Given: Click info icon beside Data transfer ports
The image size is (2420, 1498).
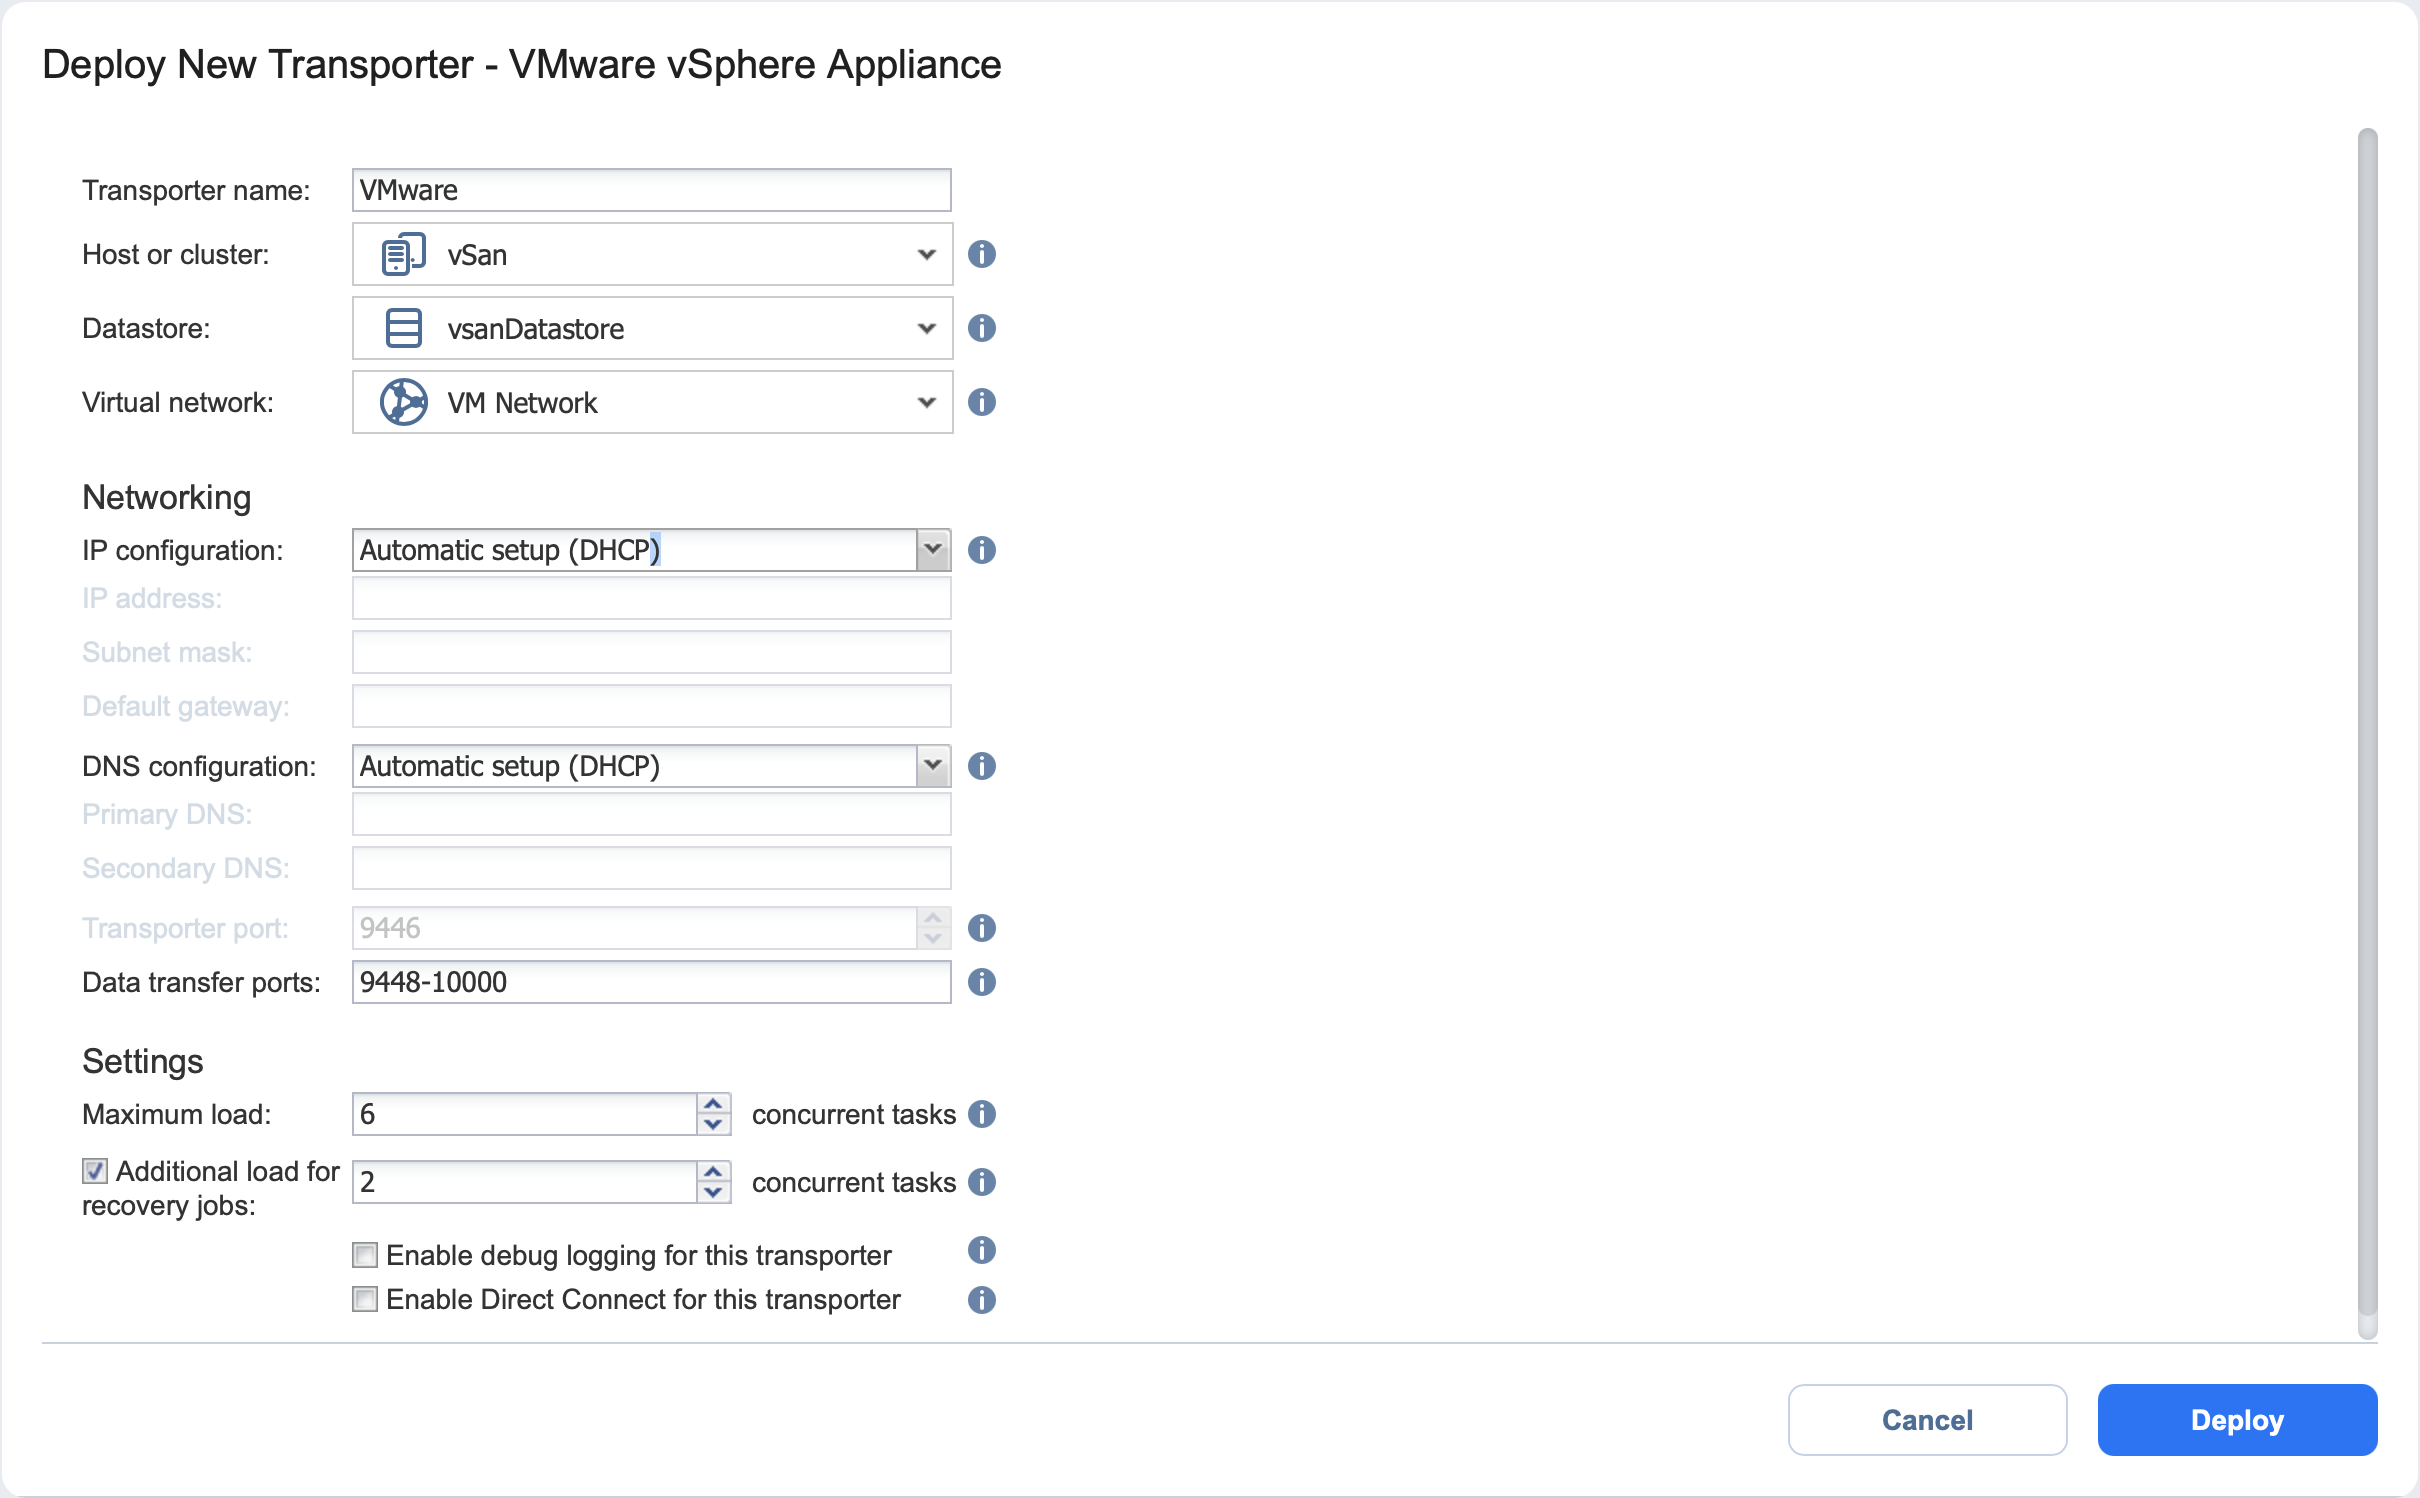Looking at the screenshot, I should coord(981,982).
